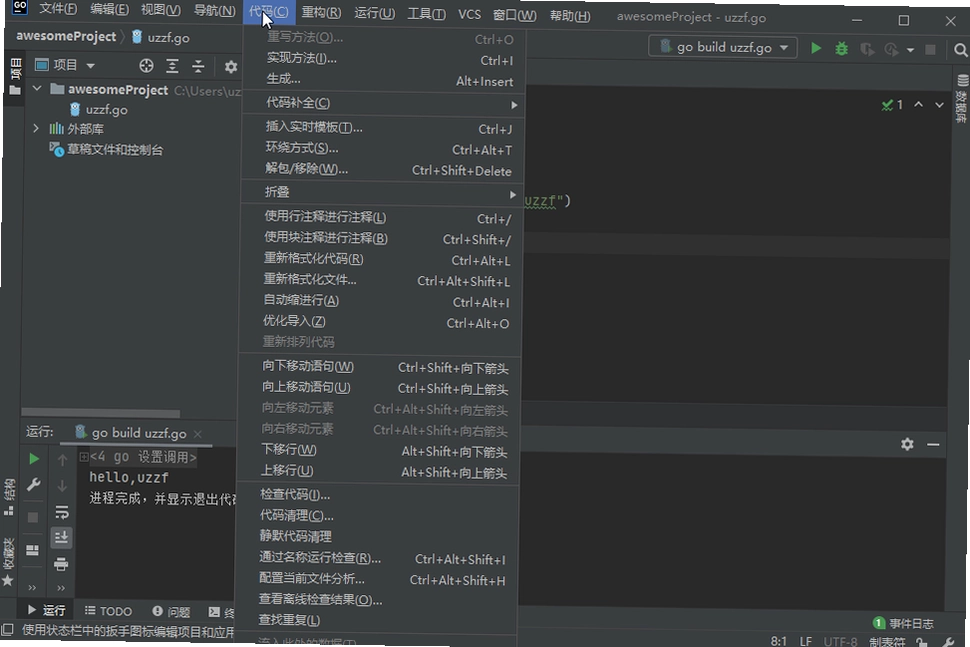
Task: Open Folding submenu
Action: 380,192
